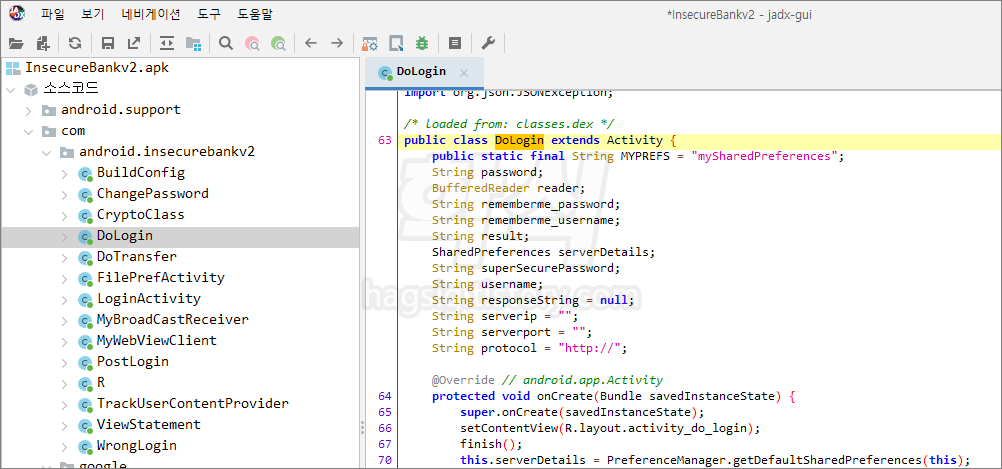Screen dimensions: 1002x469
Task: Open the 파일 menu
Action: (x=52, y=14)
